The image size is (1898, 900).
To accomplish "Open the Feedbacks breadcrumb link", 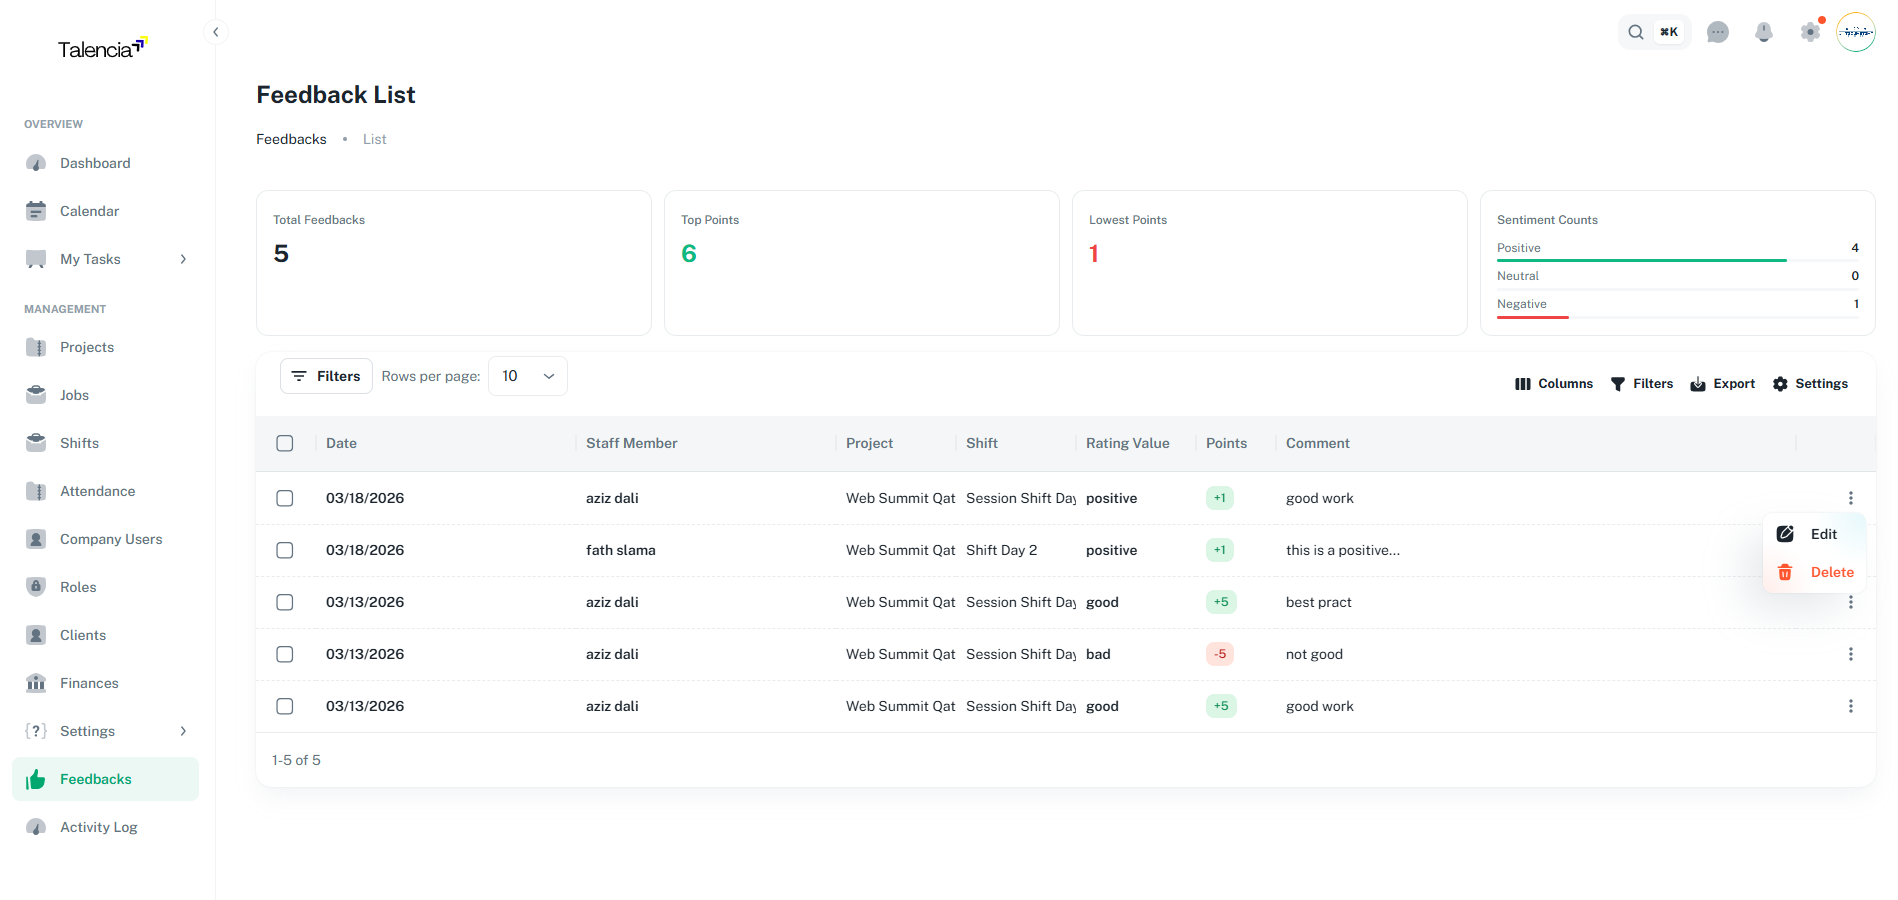I will coord(290,139).
